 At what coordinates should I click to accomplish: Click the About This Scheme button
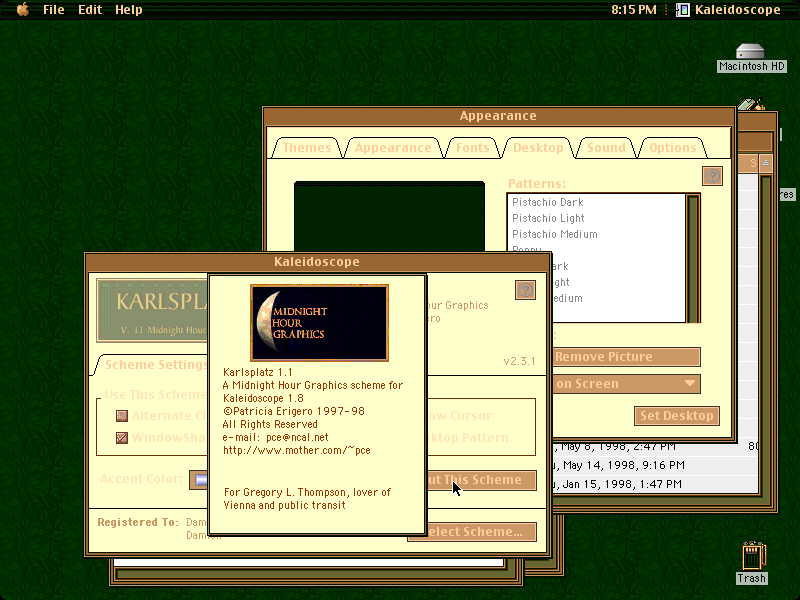click(x=481, y=480)
